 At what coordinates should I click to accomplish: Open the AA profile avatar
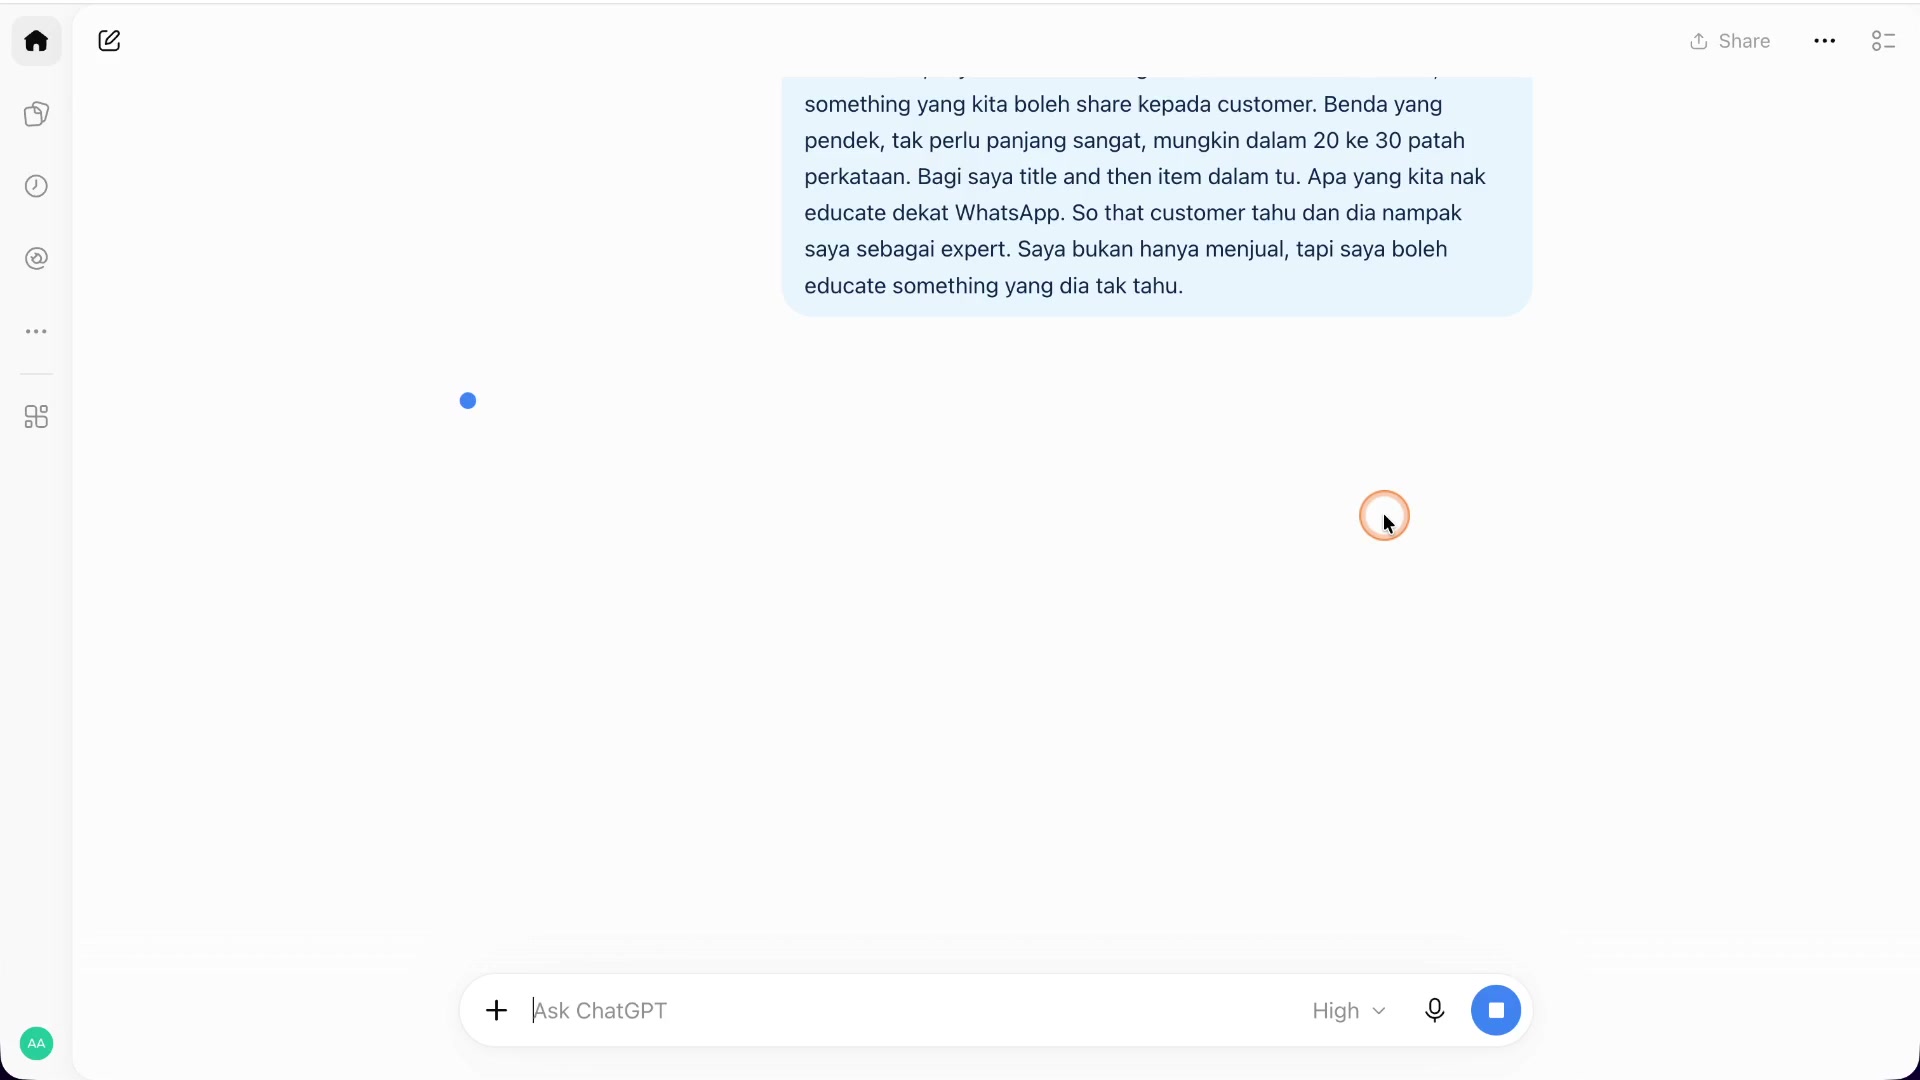click(x=36, y=1044)
